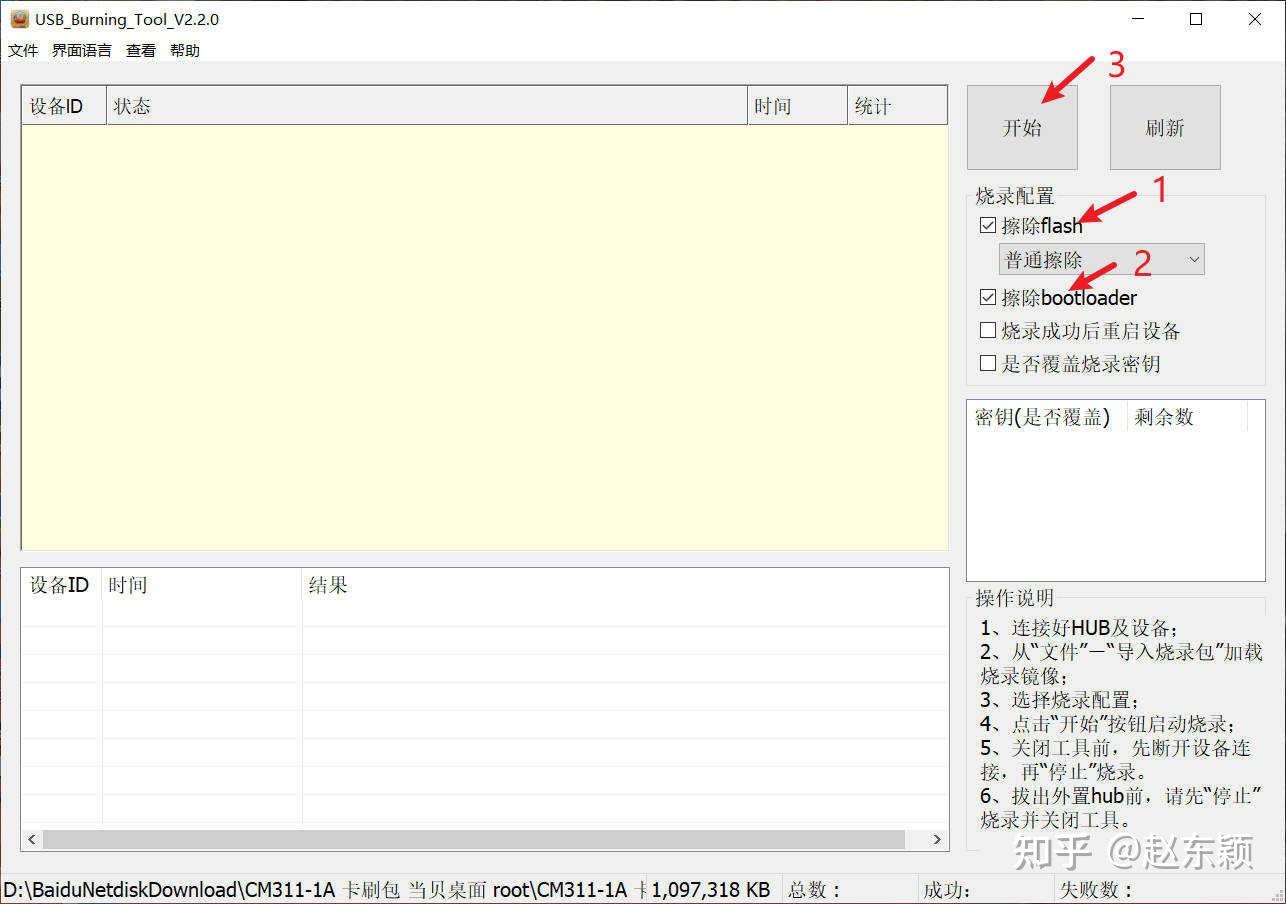Click the 状态 column header
This screenshot has height=904, width=1286.
[427, 106]
